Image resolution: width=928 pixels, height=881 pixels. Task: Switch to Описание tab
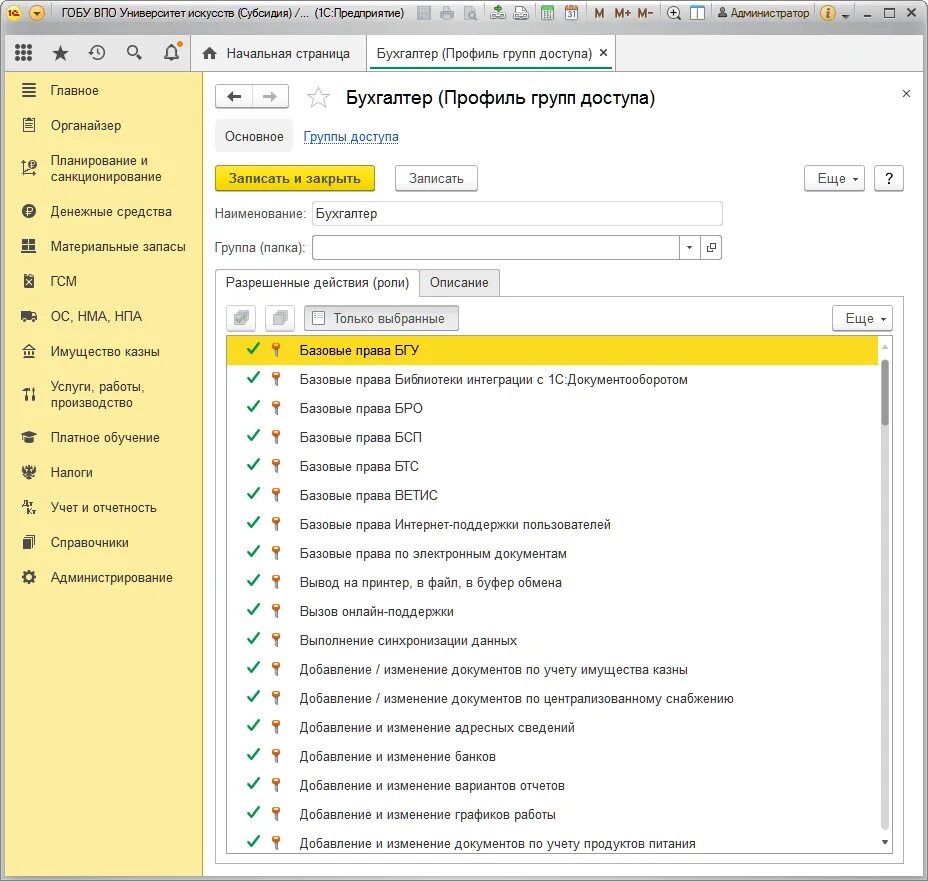(459, 283)
